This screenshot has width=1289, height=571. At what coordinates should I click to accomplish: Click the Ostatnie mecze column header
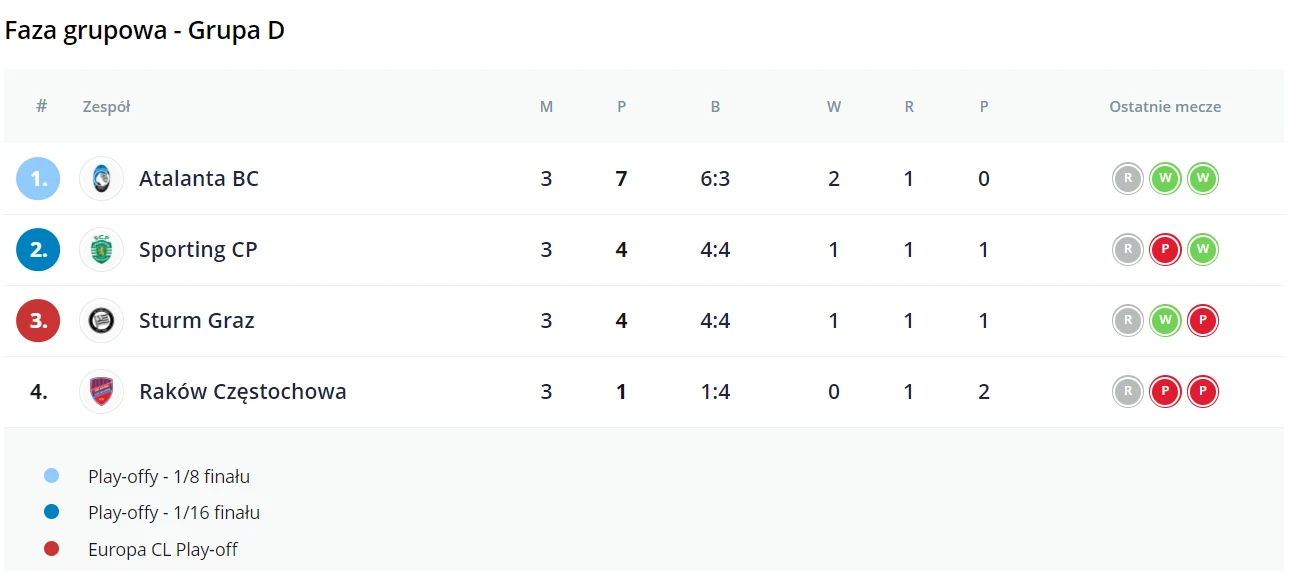point(1165,107)
